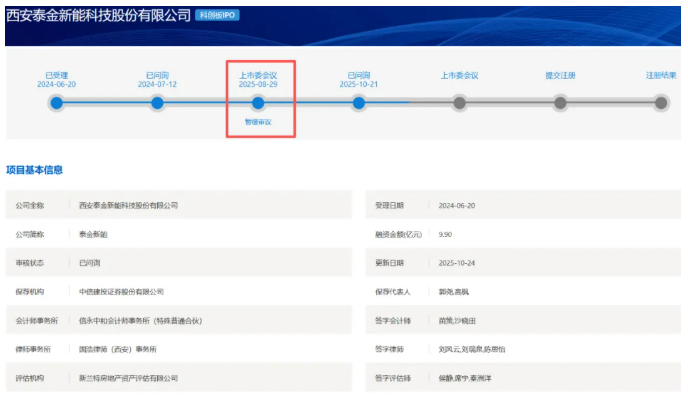Click the sponsor 中信建投证券股份有限公司
688x400 pixels.
pos(121,291)
